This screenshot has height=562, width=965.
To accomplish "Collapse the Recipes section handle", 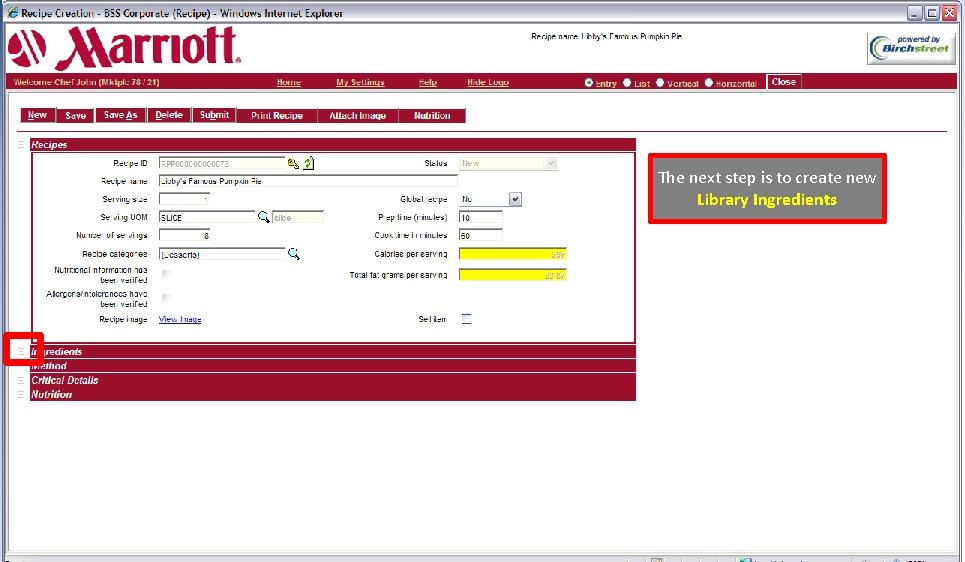I will tap(21, 145).
